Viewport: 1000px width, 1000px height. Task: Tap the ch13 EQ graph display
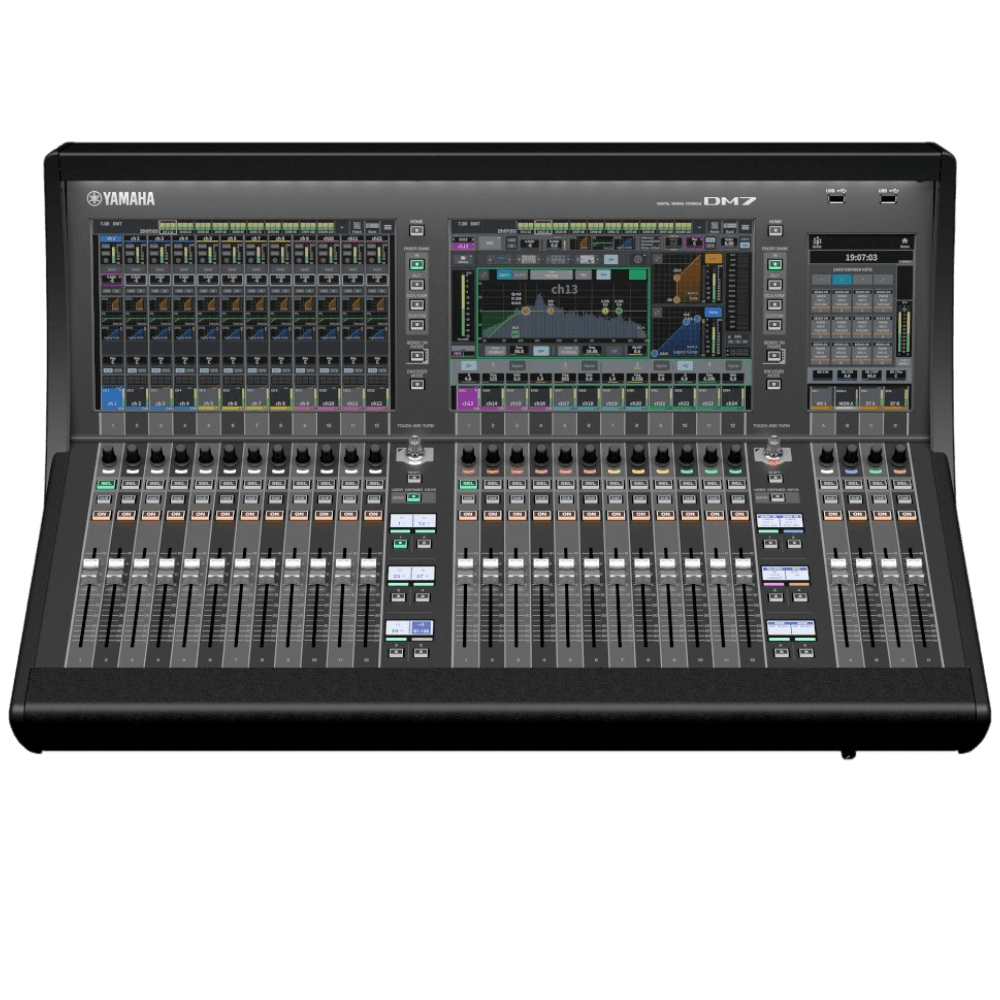pos(564,313)
